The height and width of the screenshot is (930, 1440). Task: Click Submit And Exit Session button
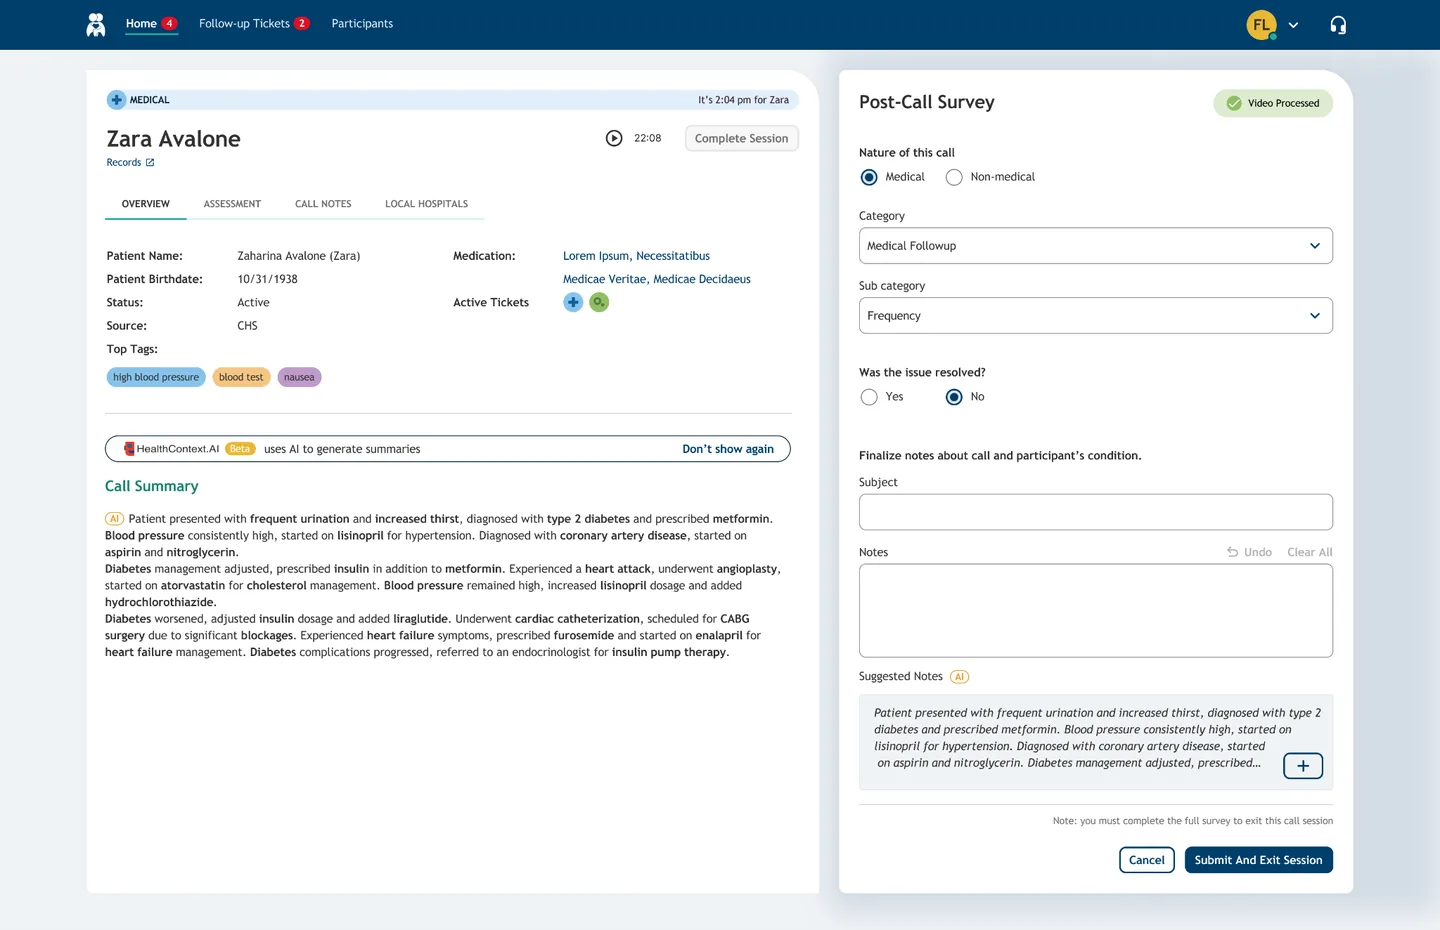point(1258,860)
